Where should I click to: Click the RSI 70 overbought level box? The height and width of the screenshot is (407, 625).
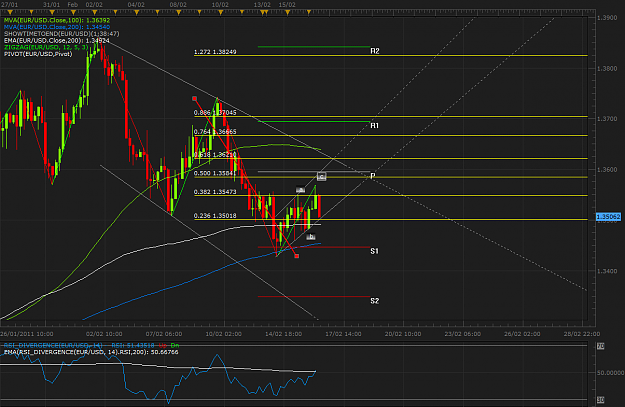(600, 346)
